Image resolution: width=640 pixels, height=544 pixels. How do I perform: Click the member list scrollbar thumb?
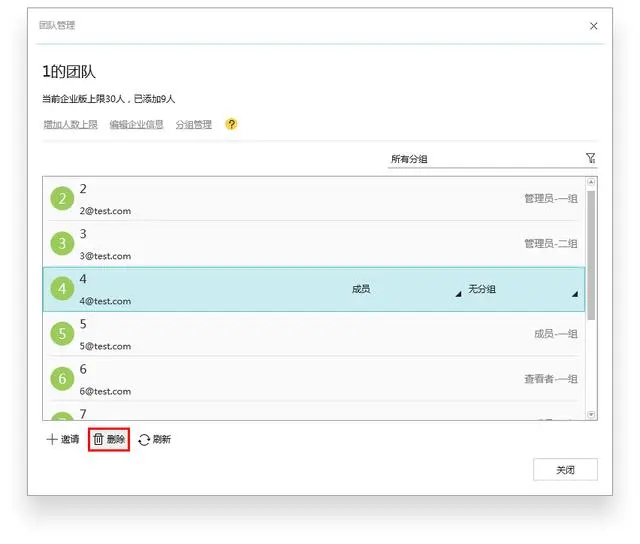pos(591,255)
